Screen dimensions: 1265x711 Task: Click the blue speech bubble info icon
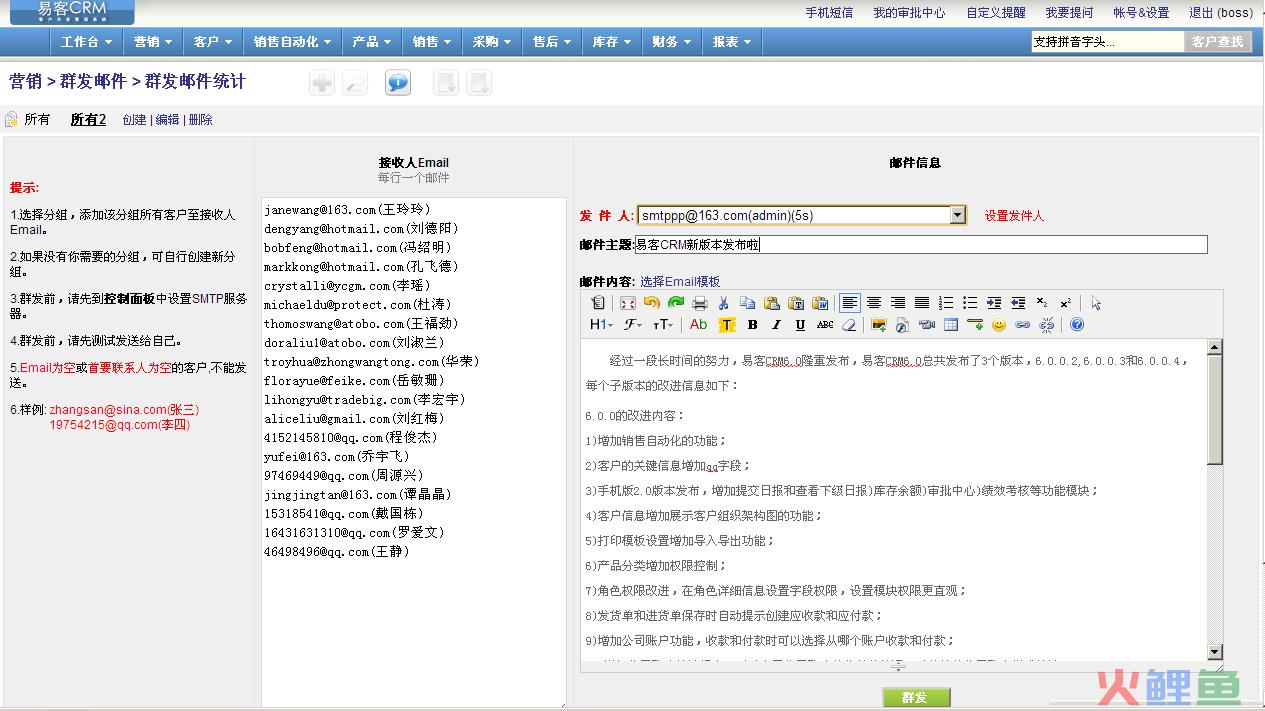[x=398, y=83]
